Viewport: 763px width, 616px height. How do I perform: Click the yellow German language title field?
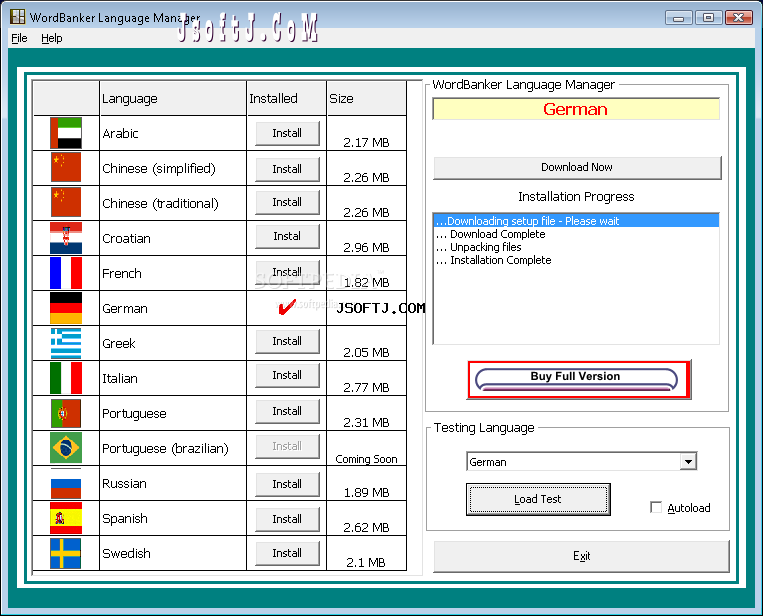click(576, 109)
